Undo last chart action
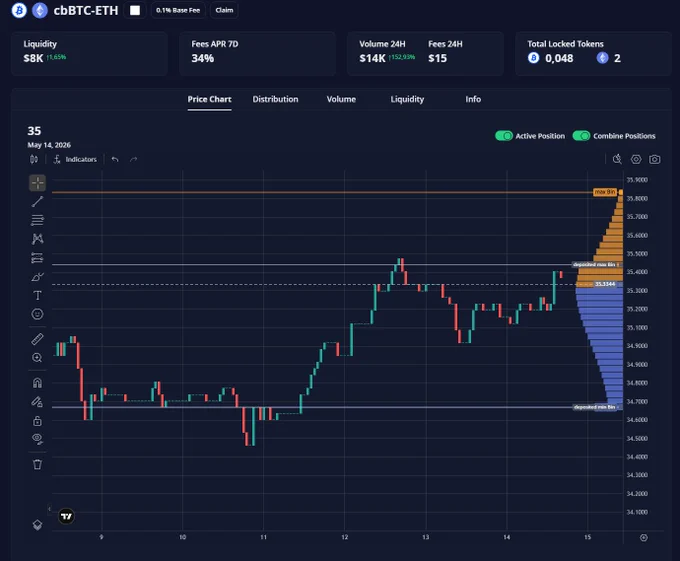 pos(115,160)
